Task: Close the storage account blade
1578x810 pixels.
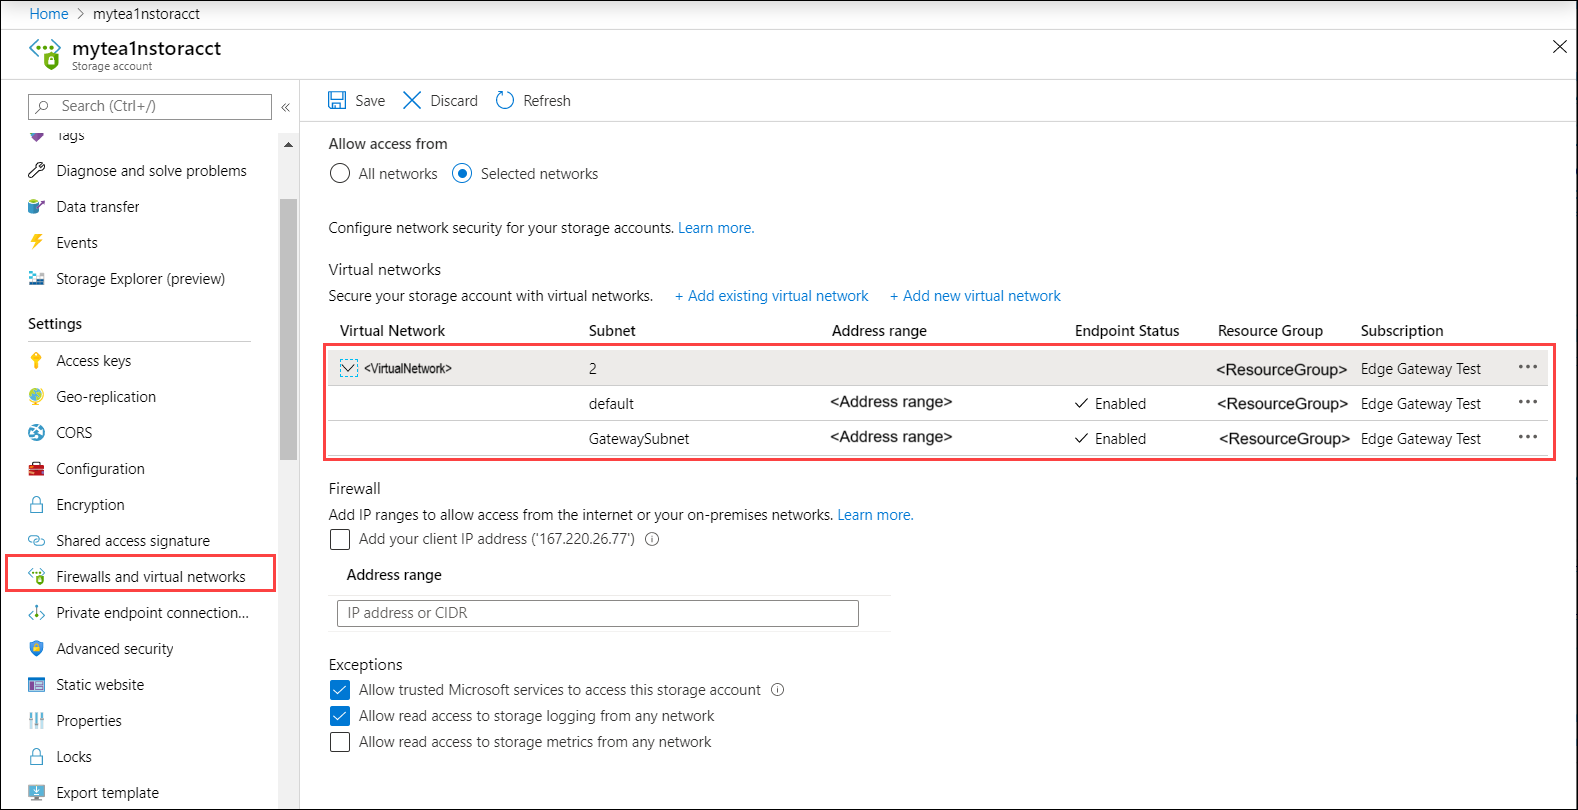Action: [x=1559, y=47]
